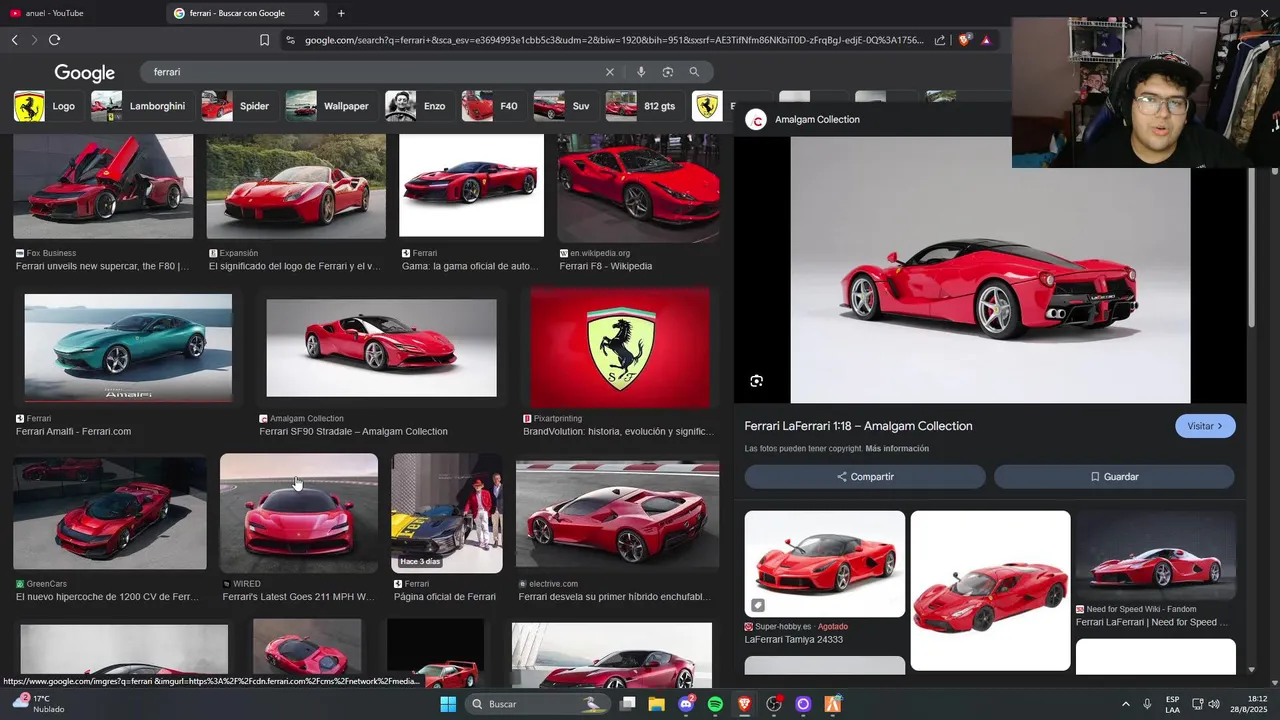Open the Ferrari Amalfi green car thumbnail
This screenshot has width=1280, height=720.
128,348
